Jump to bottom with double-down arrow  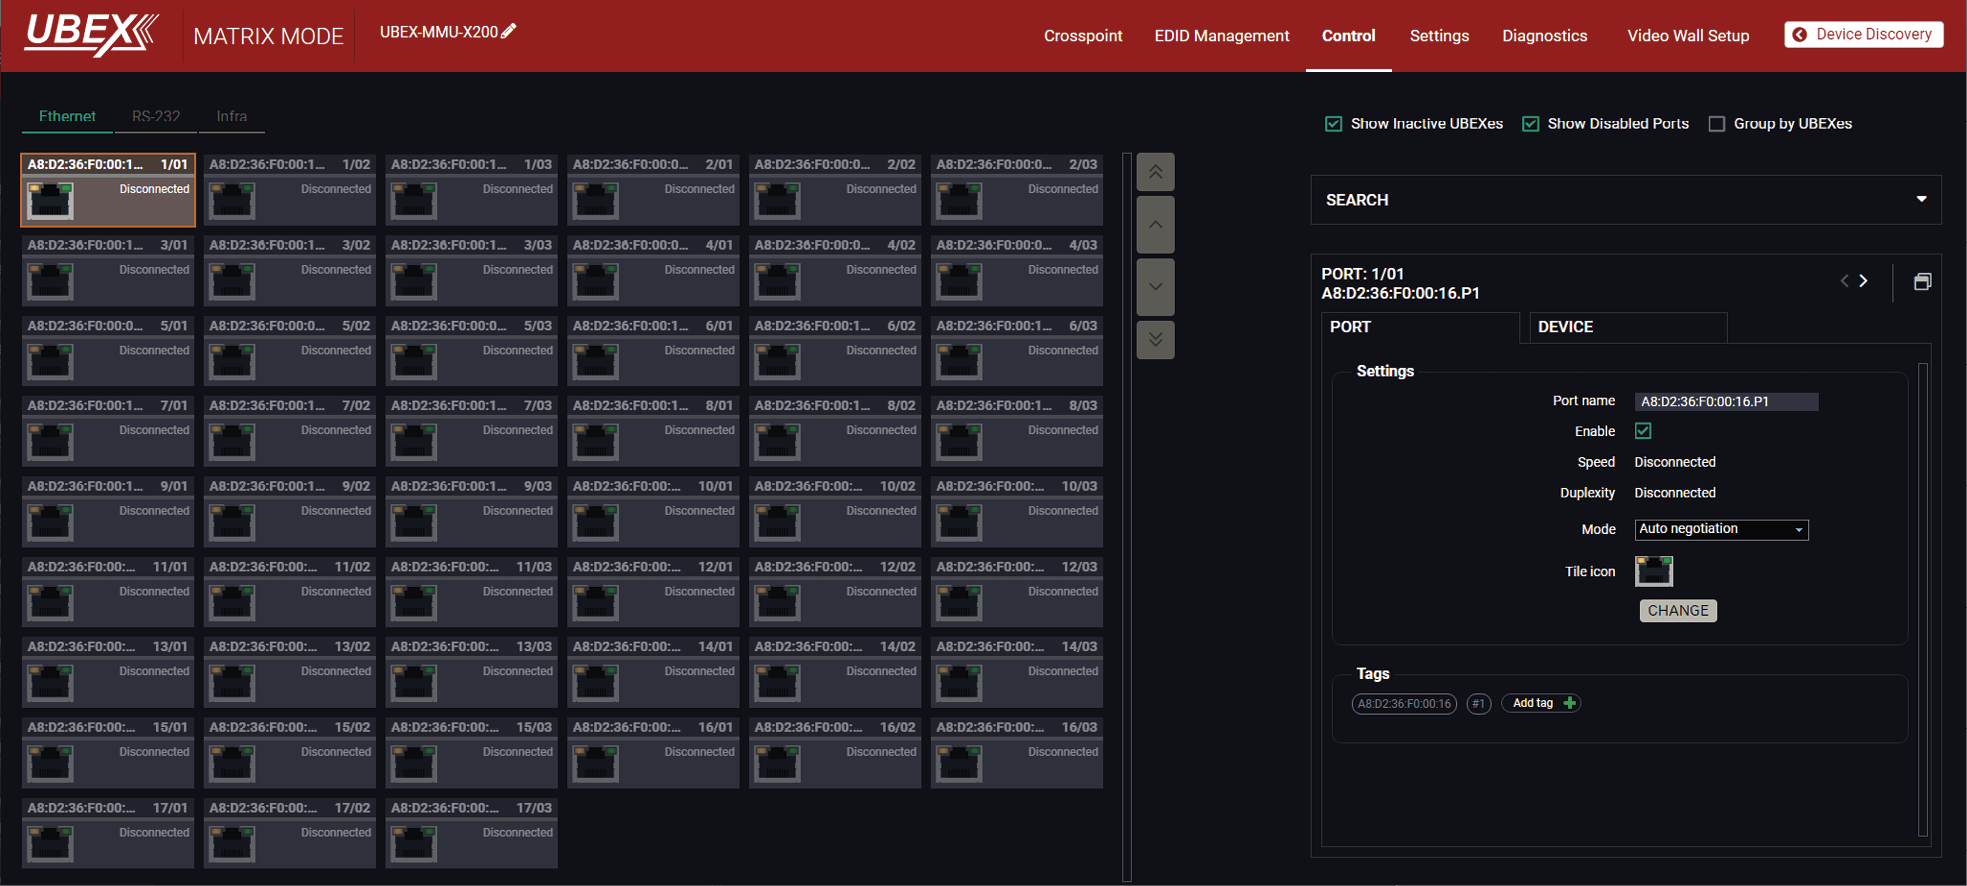(1155, 340)
